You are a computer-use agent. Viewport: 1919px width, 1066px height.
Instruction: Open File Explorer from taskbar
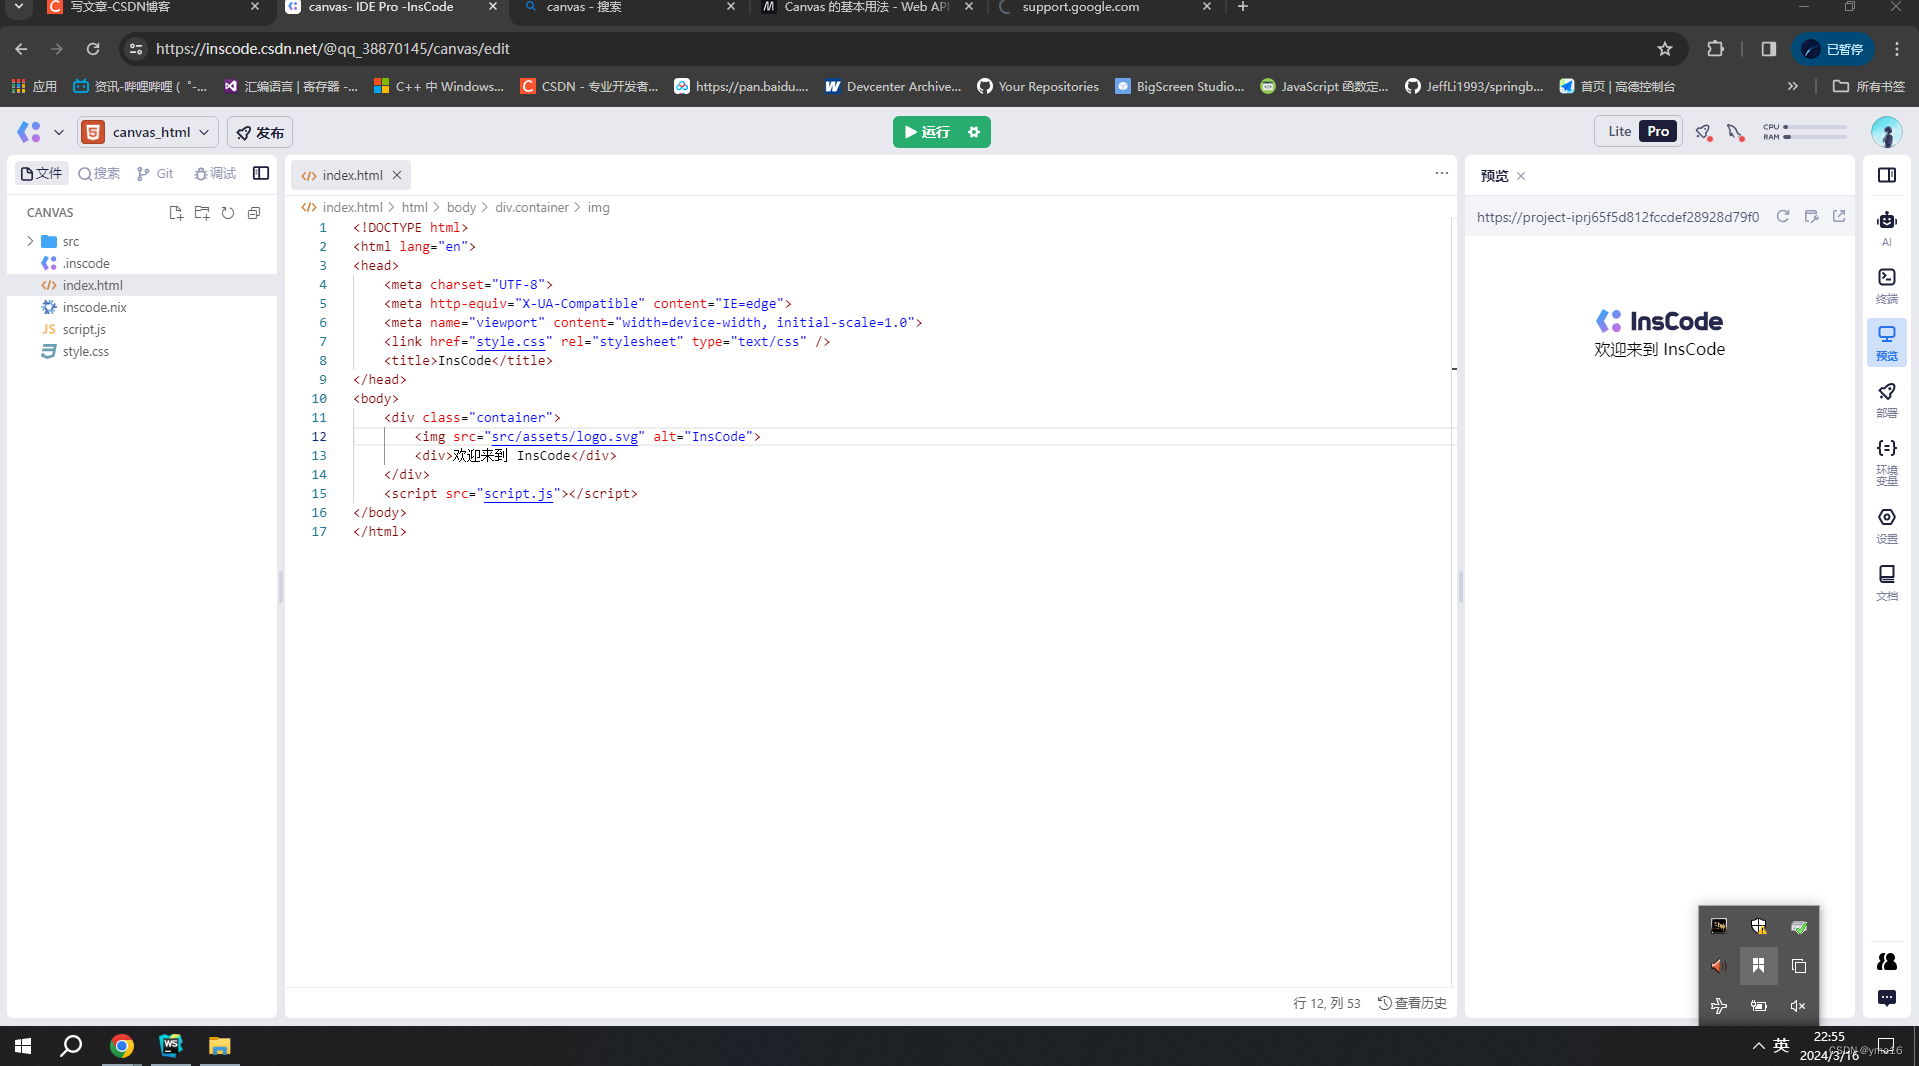pyautogui.click(x=219, y=1046)
